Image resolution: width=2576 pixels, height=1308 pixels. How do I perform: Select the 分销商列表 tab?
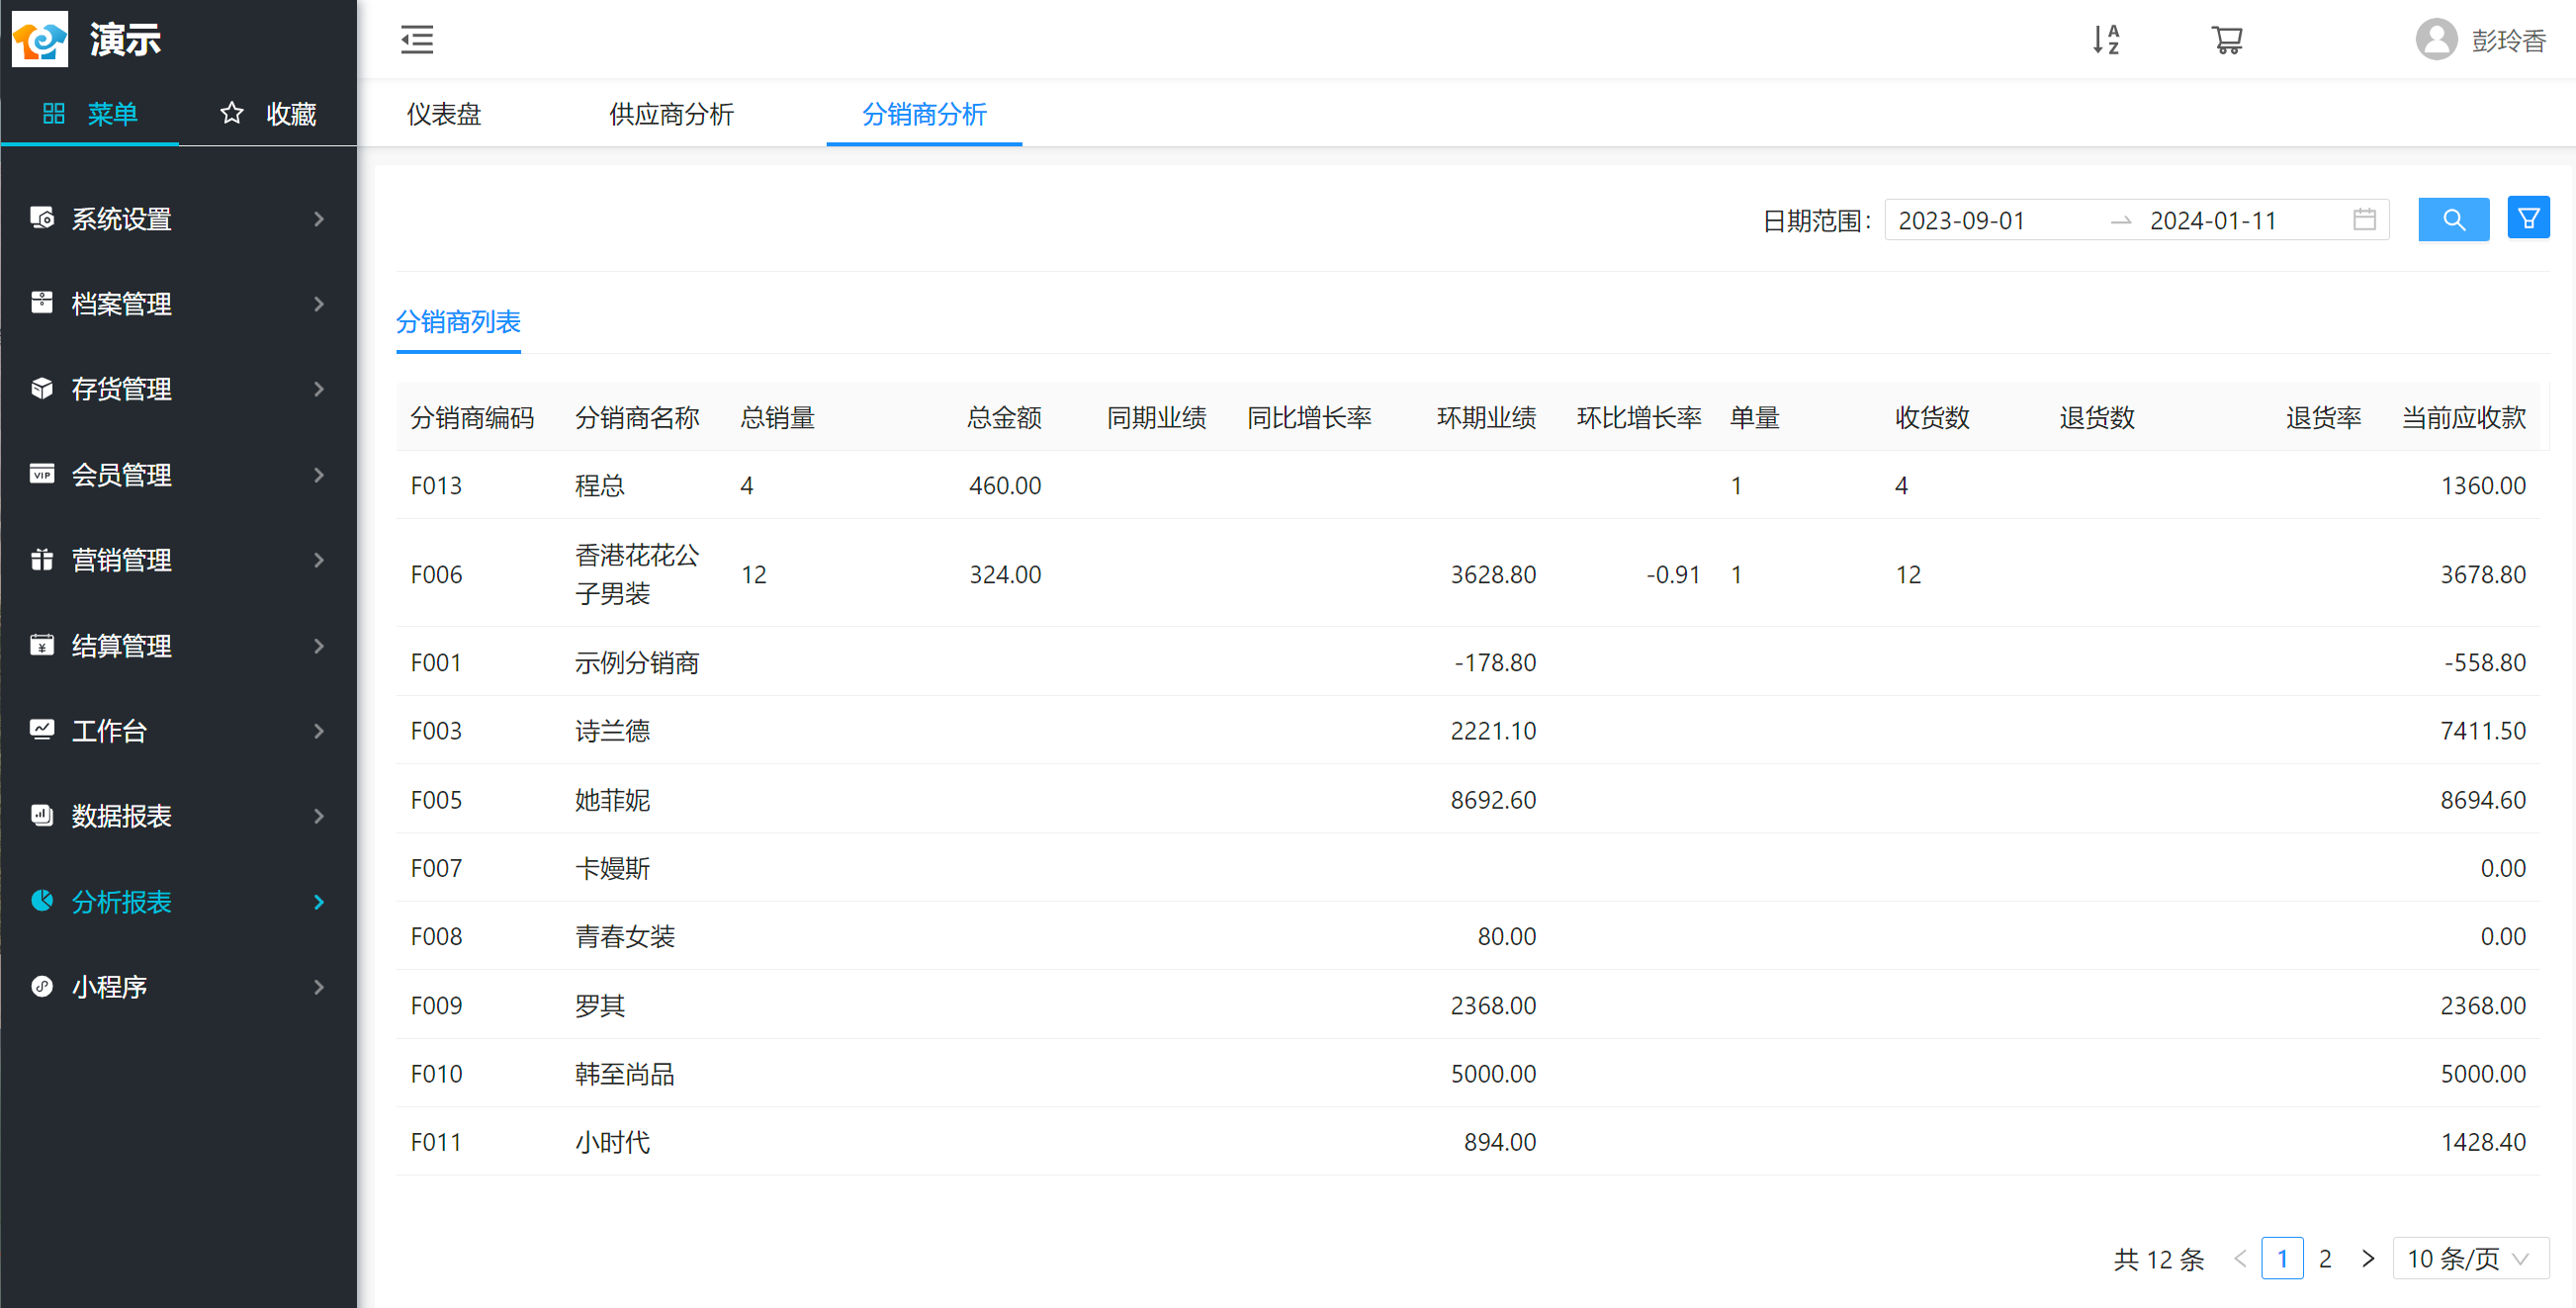click(458, 322)
